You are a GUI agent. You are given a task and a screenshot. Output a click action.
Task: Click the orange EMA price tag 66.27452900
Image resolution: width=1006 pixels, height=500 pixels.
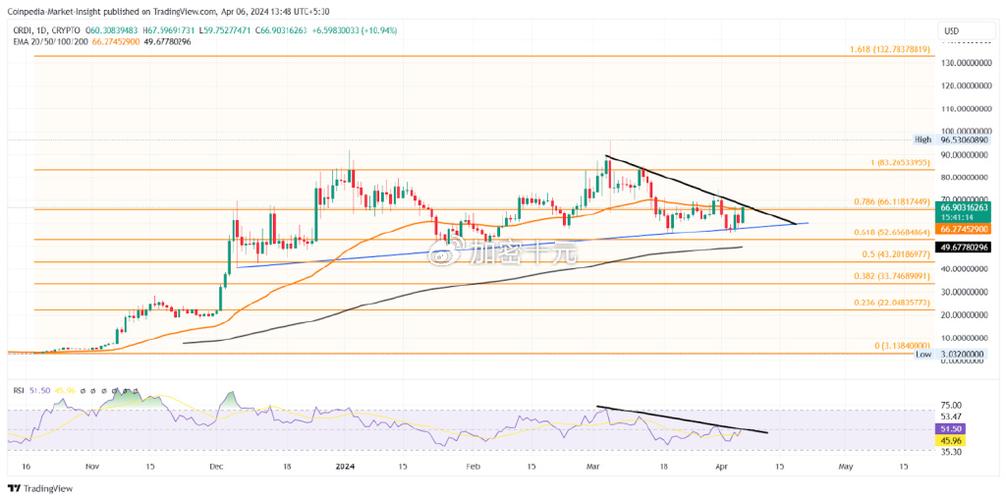click(x=965, y=230)
